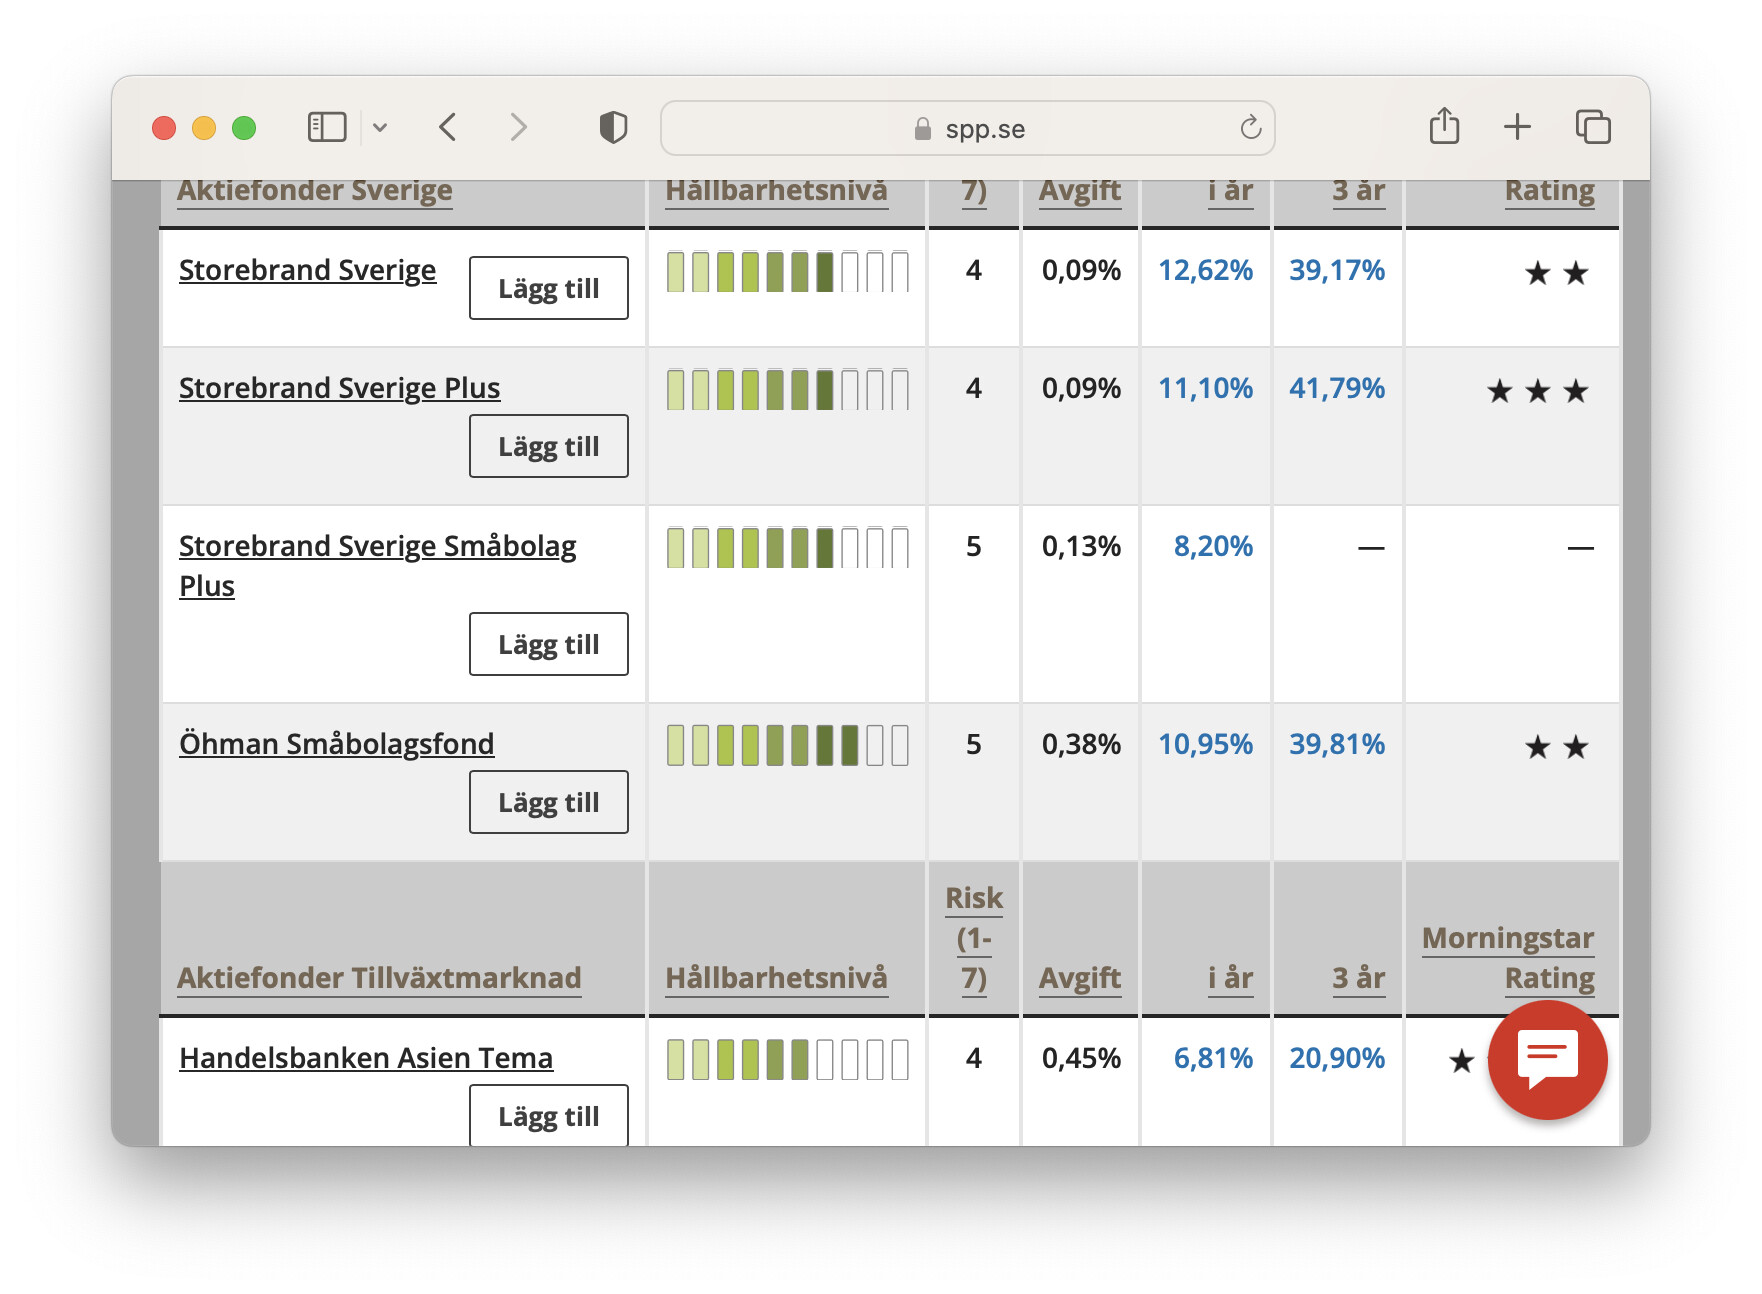This screenshot has width=1762, height=1294.
Task: Add Storebrand Sverige with Lägg till
Action: point(548,288)
